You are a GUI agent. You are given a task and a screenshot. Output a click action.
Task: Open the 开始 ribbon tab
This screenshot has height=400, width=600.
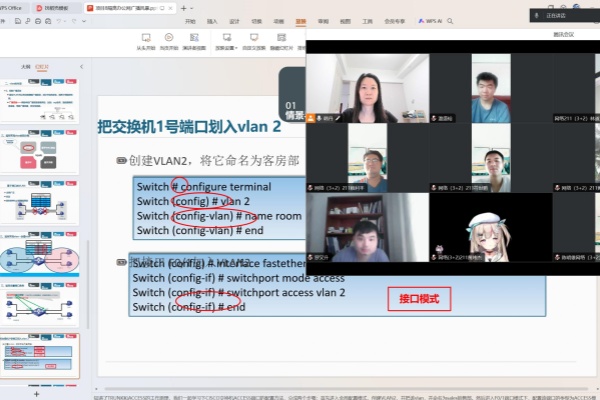pyautogui.click(x=190, y=20)
